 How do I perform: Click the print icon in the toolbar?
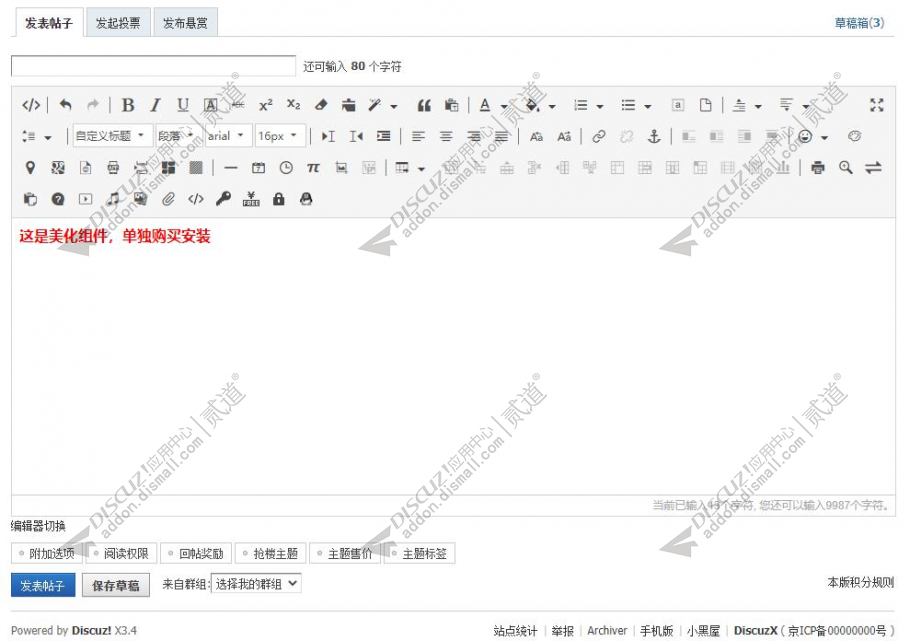pyautogui.click(x=818, y=168)
